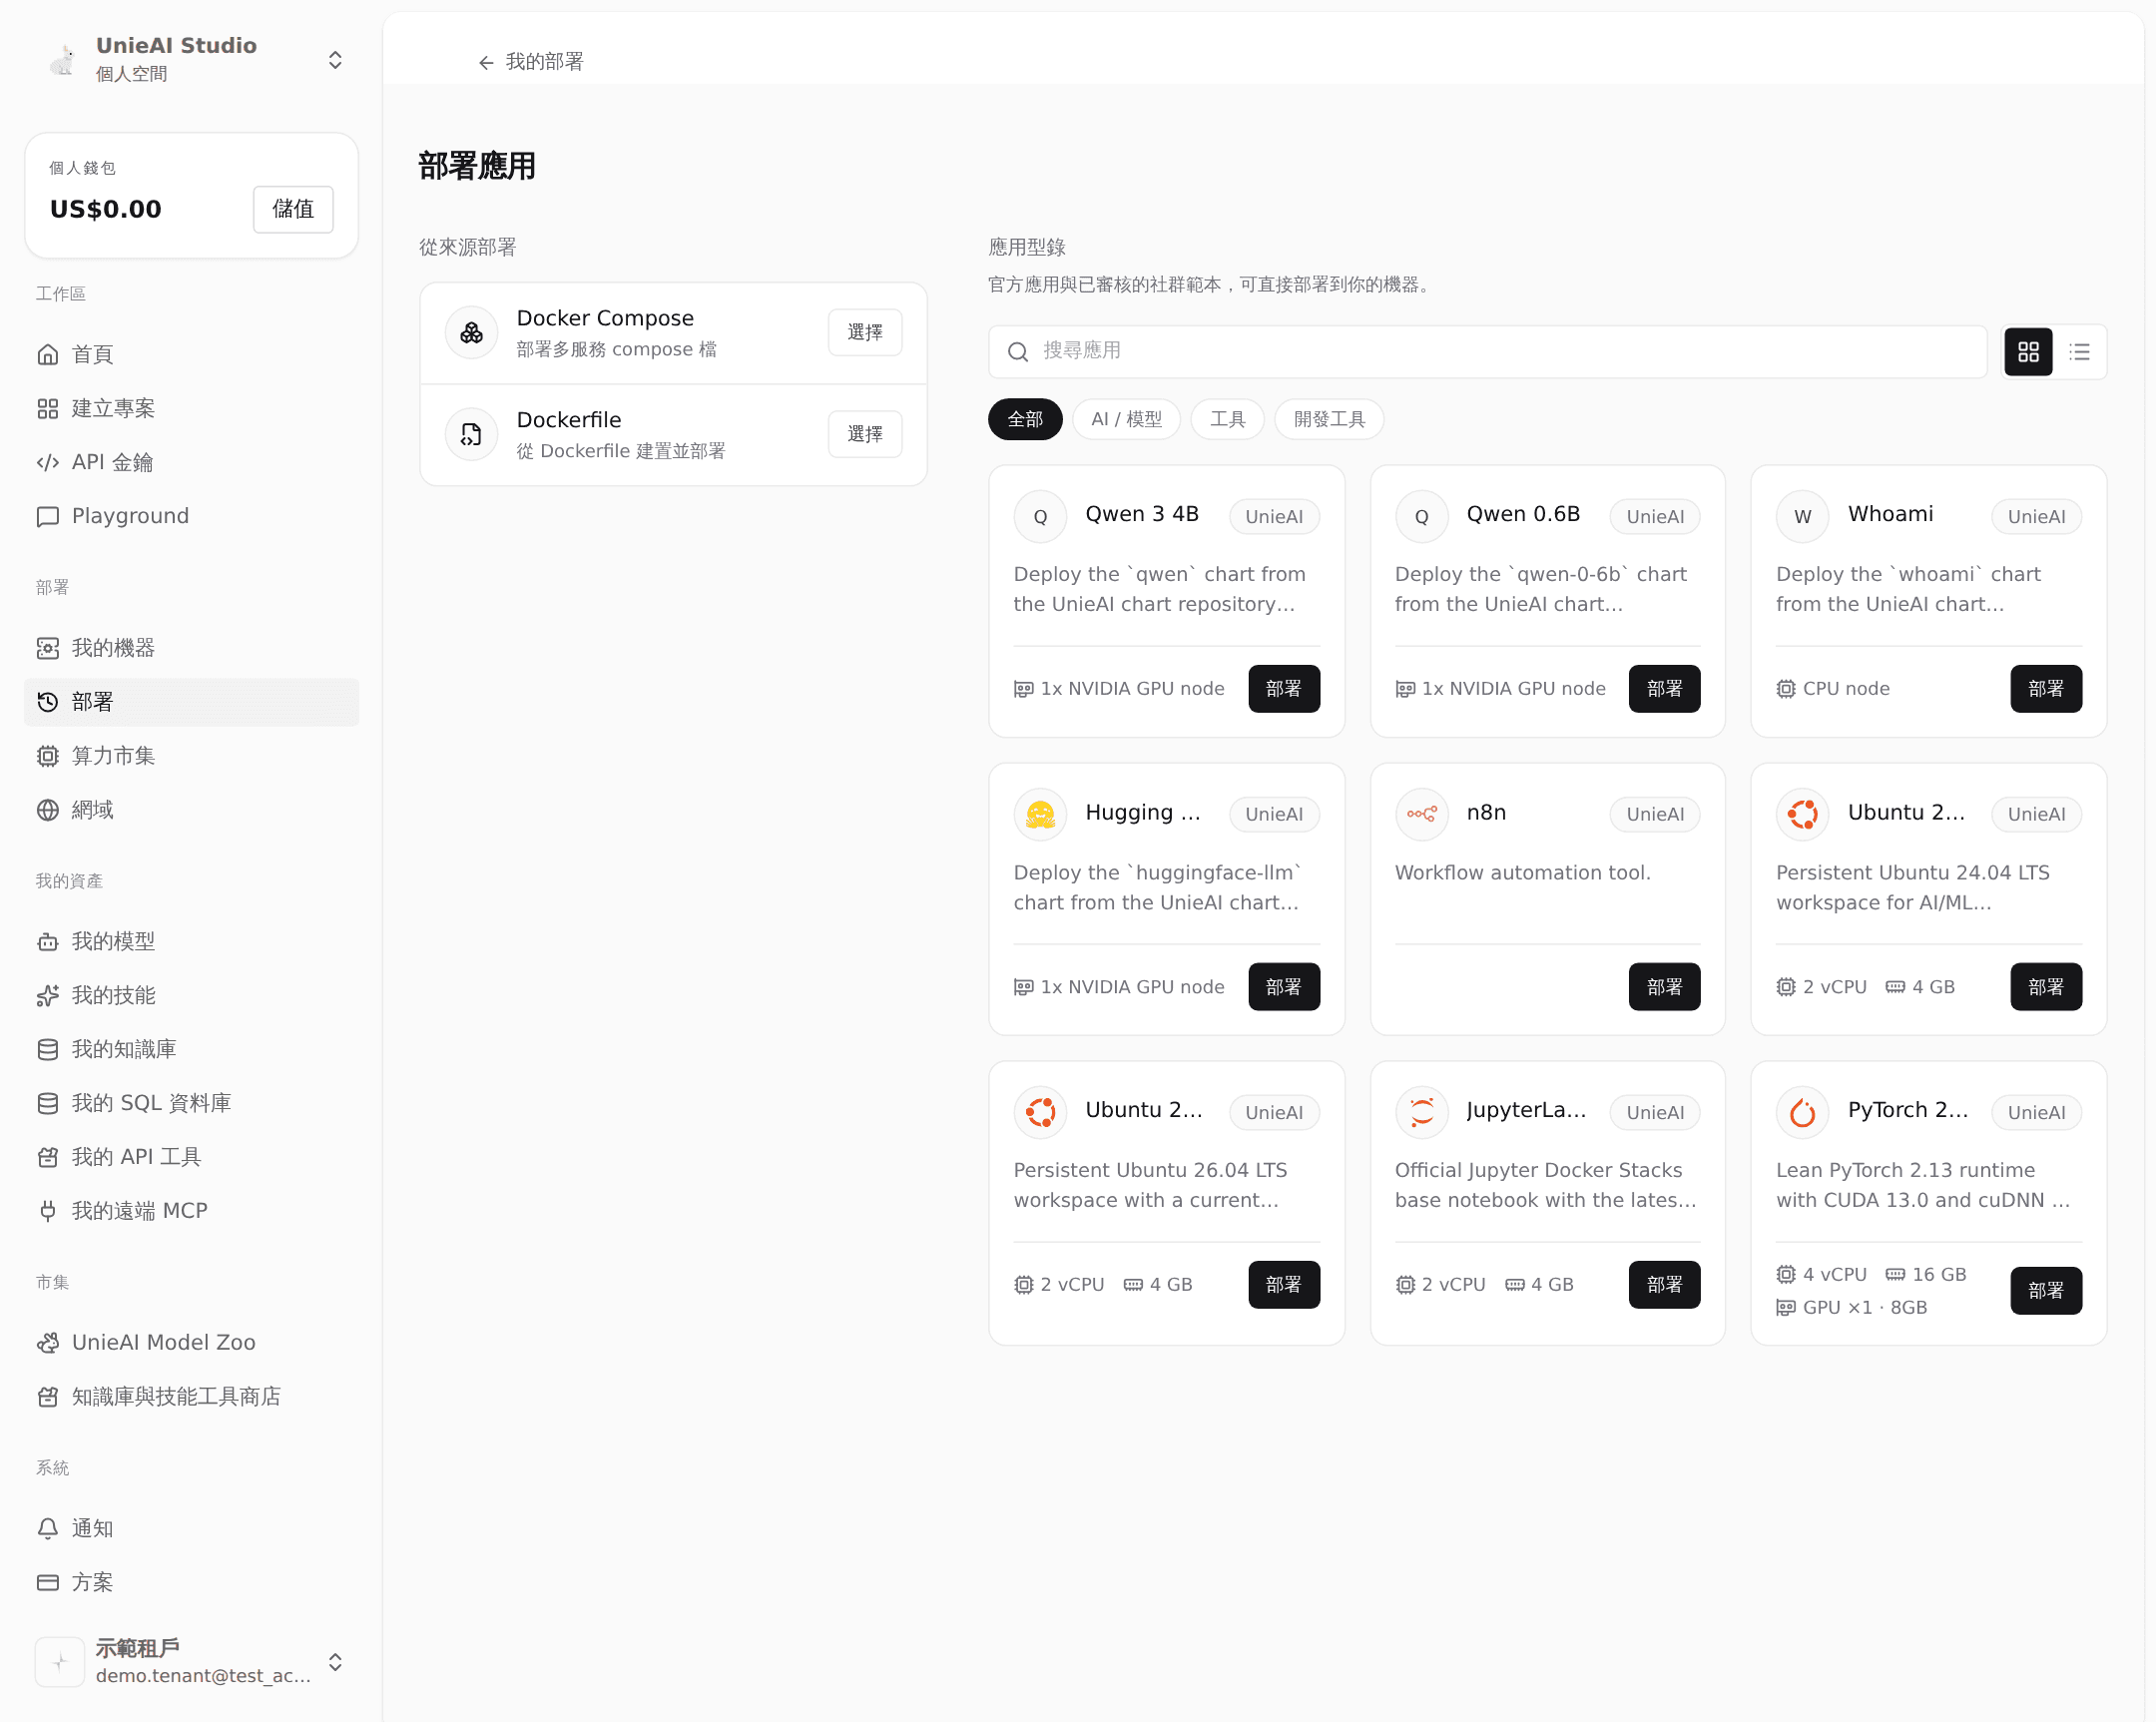The height and width of the screenshot is (1722, 2156).
Task: Open 建立專案 in sidebar
Action: pos(191,408)
